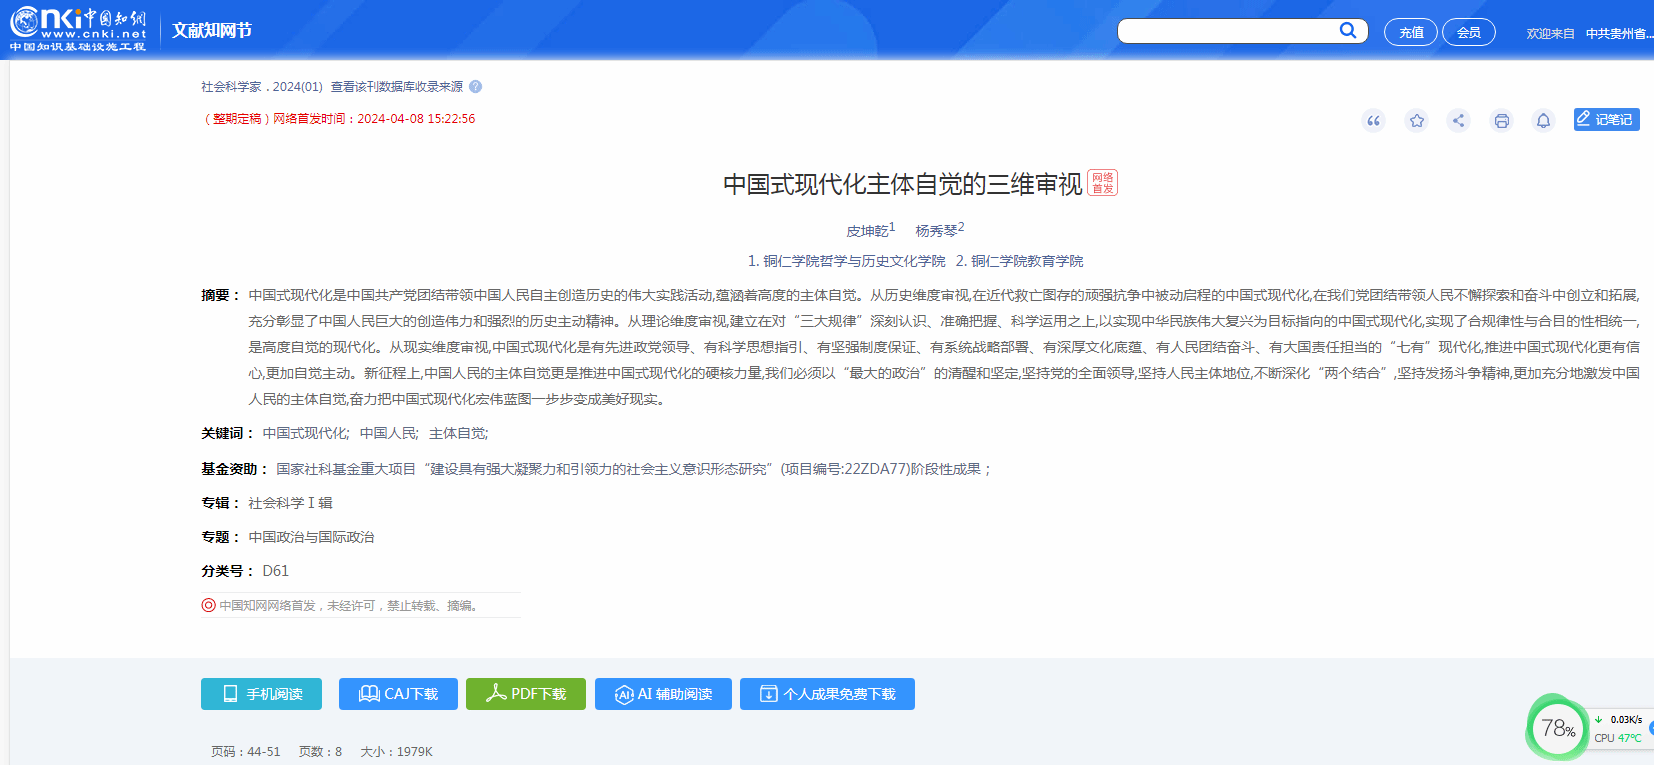Screen dimensions: 1654x765
Task: Open keyword 中国式现代化 link
Action: click(x=305, y=433)
